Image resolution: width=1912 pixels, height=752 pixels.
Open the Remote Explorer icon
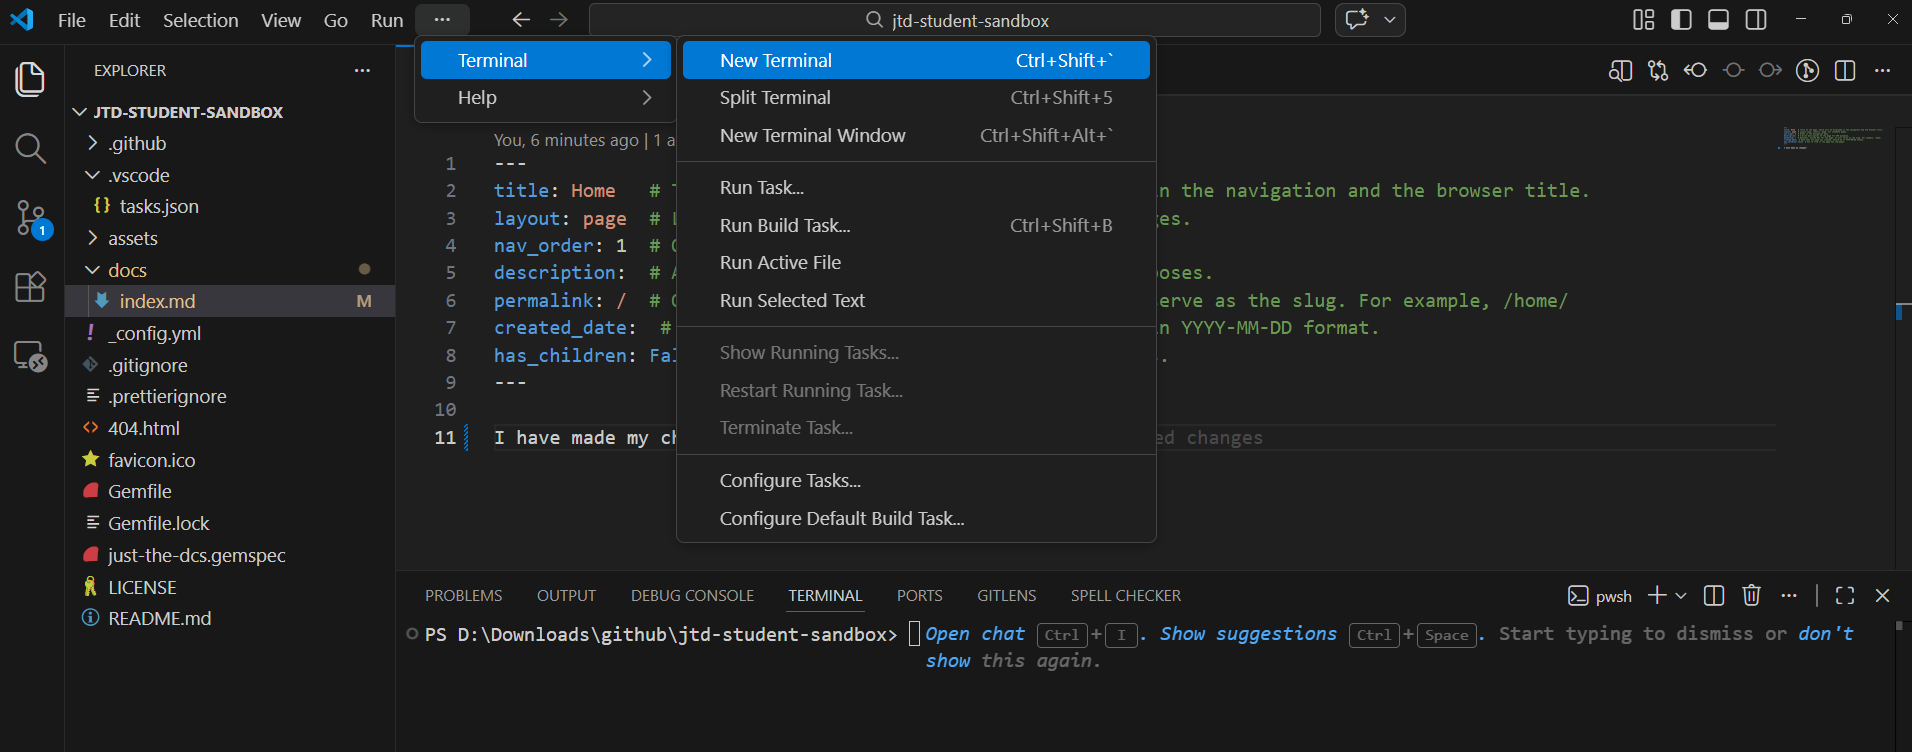[30, 356]
